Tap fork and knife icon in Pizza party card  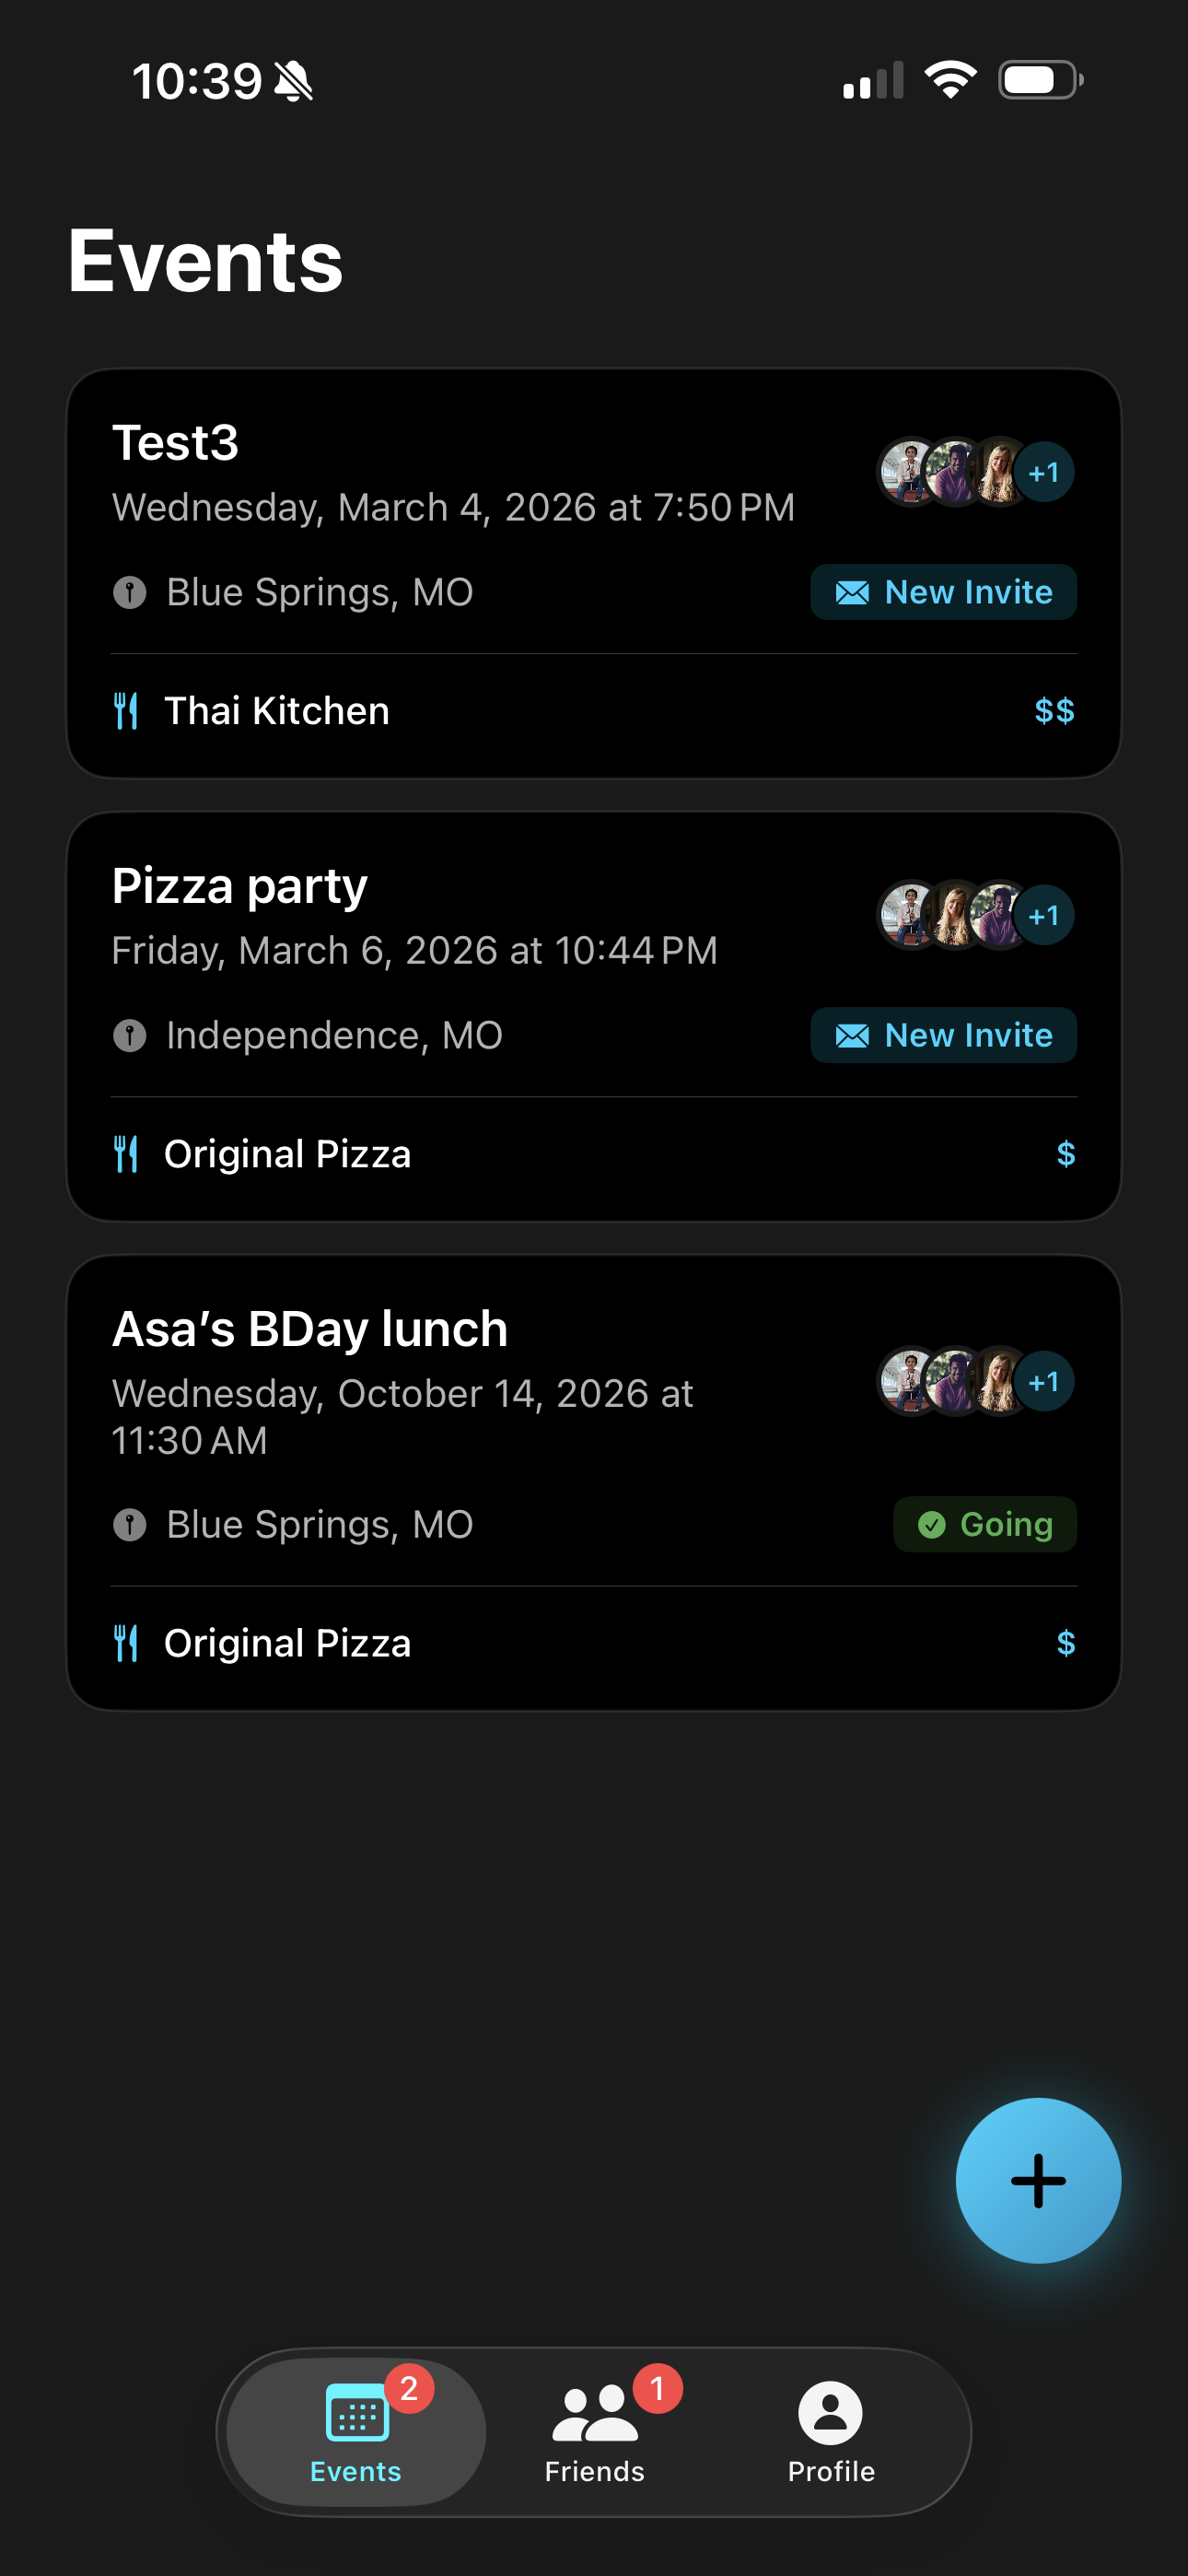tap(126, 1154)
